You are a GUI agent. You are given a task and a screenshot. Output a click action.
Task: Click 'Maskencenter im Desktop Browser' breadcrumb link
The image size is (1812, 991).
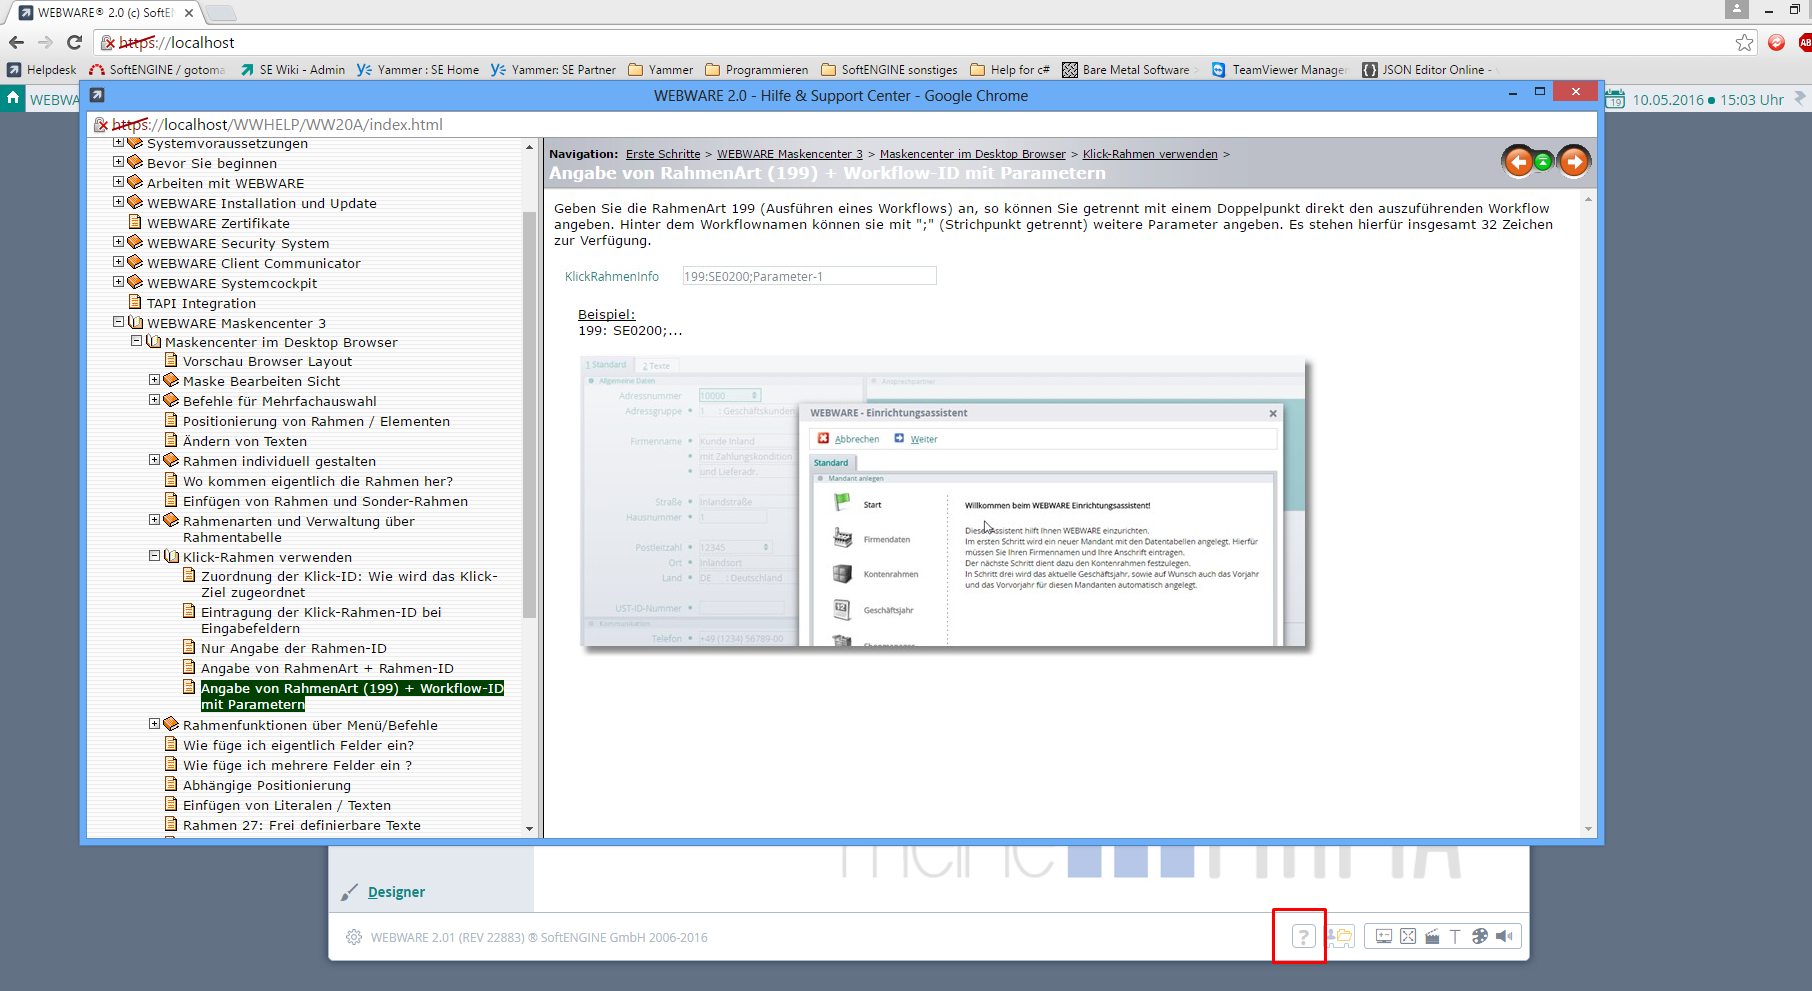[972, 154]
